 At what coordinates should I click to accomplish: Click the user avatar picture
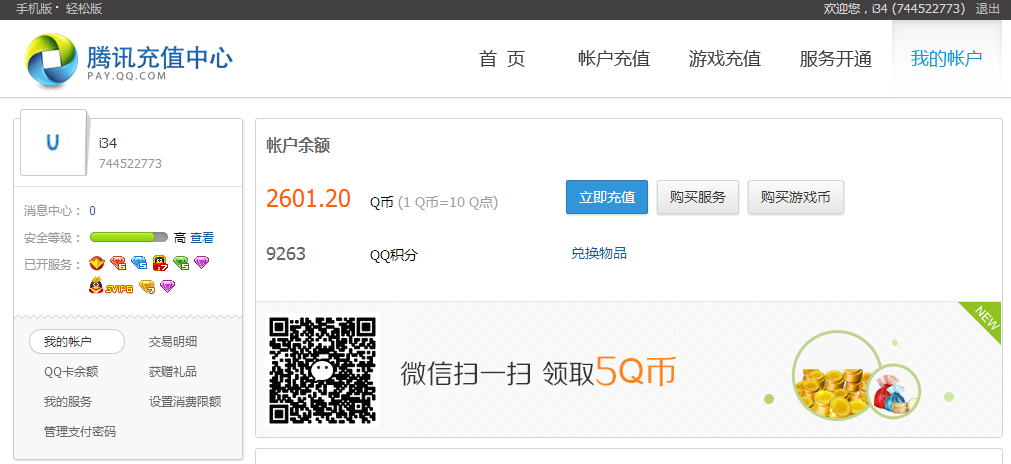tap(54, 142)
